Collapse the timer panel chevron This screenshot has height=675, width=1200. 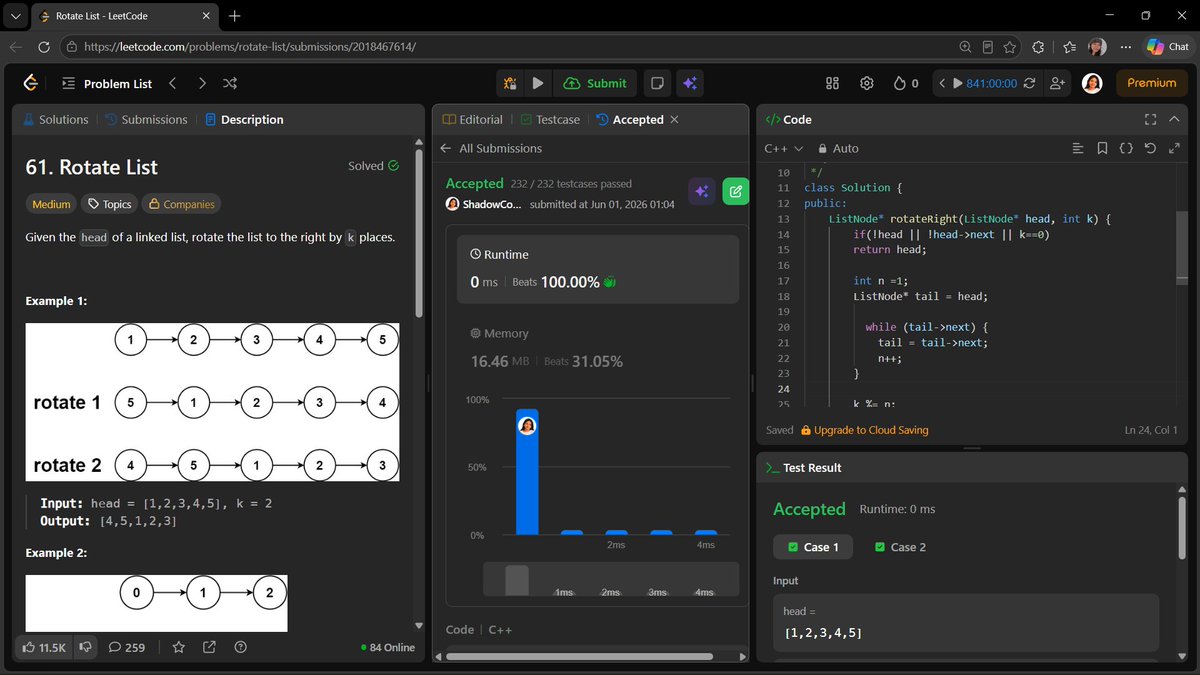pyautogui.click(x=941, y=83)
